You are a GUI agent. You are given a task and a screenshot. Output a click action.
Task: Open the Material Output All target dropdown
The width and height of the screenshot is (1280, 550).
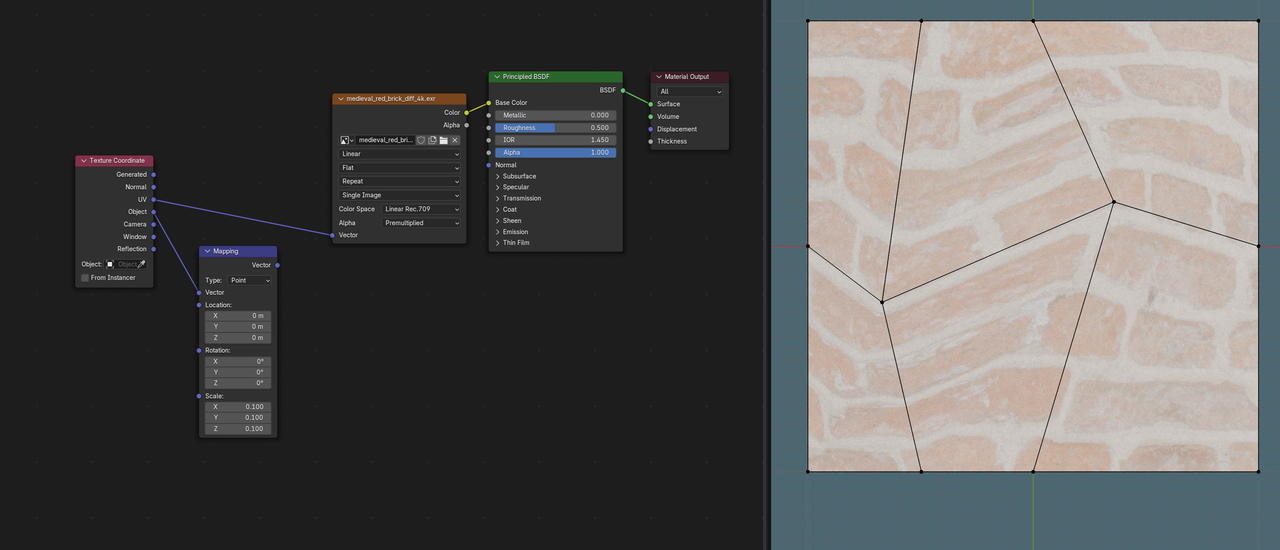tap(690, 91)
